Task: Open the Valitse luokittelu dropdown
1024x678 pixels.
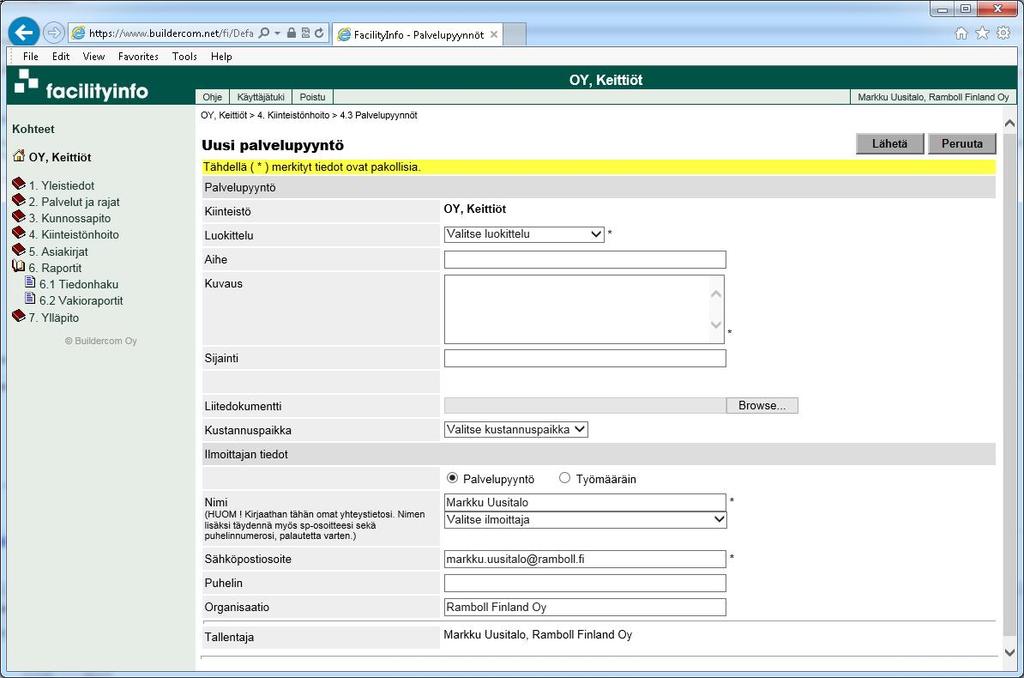Action: [524, 234]
